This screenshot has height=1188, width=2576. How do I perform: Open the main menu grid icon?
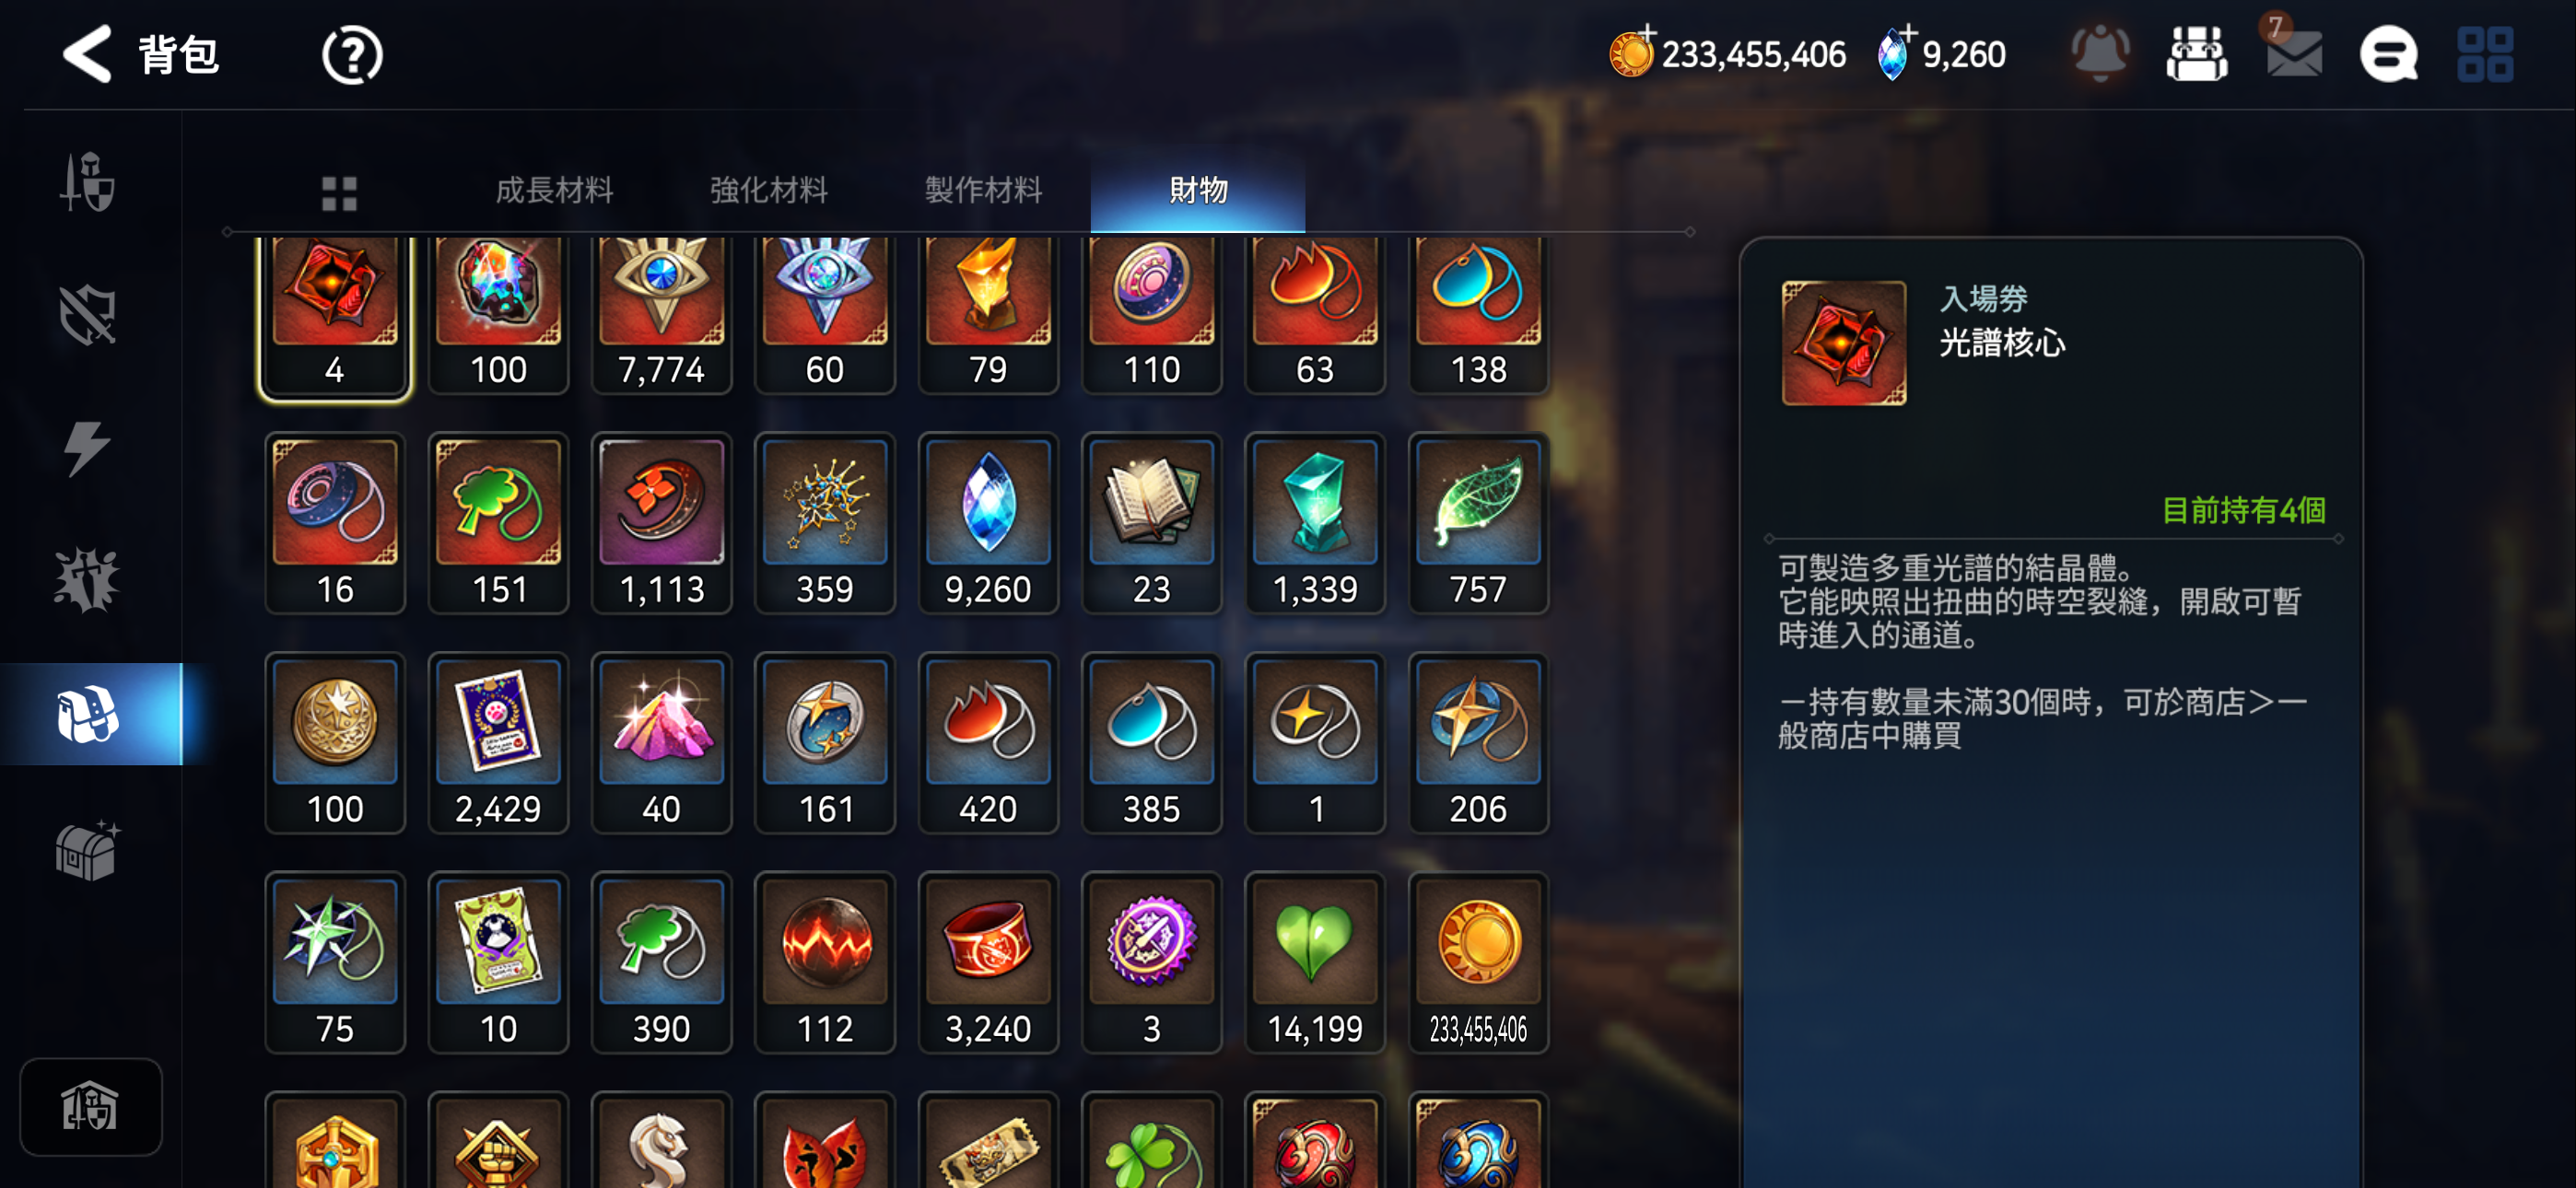tap(2485, 54)
